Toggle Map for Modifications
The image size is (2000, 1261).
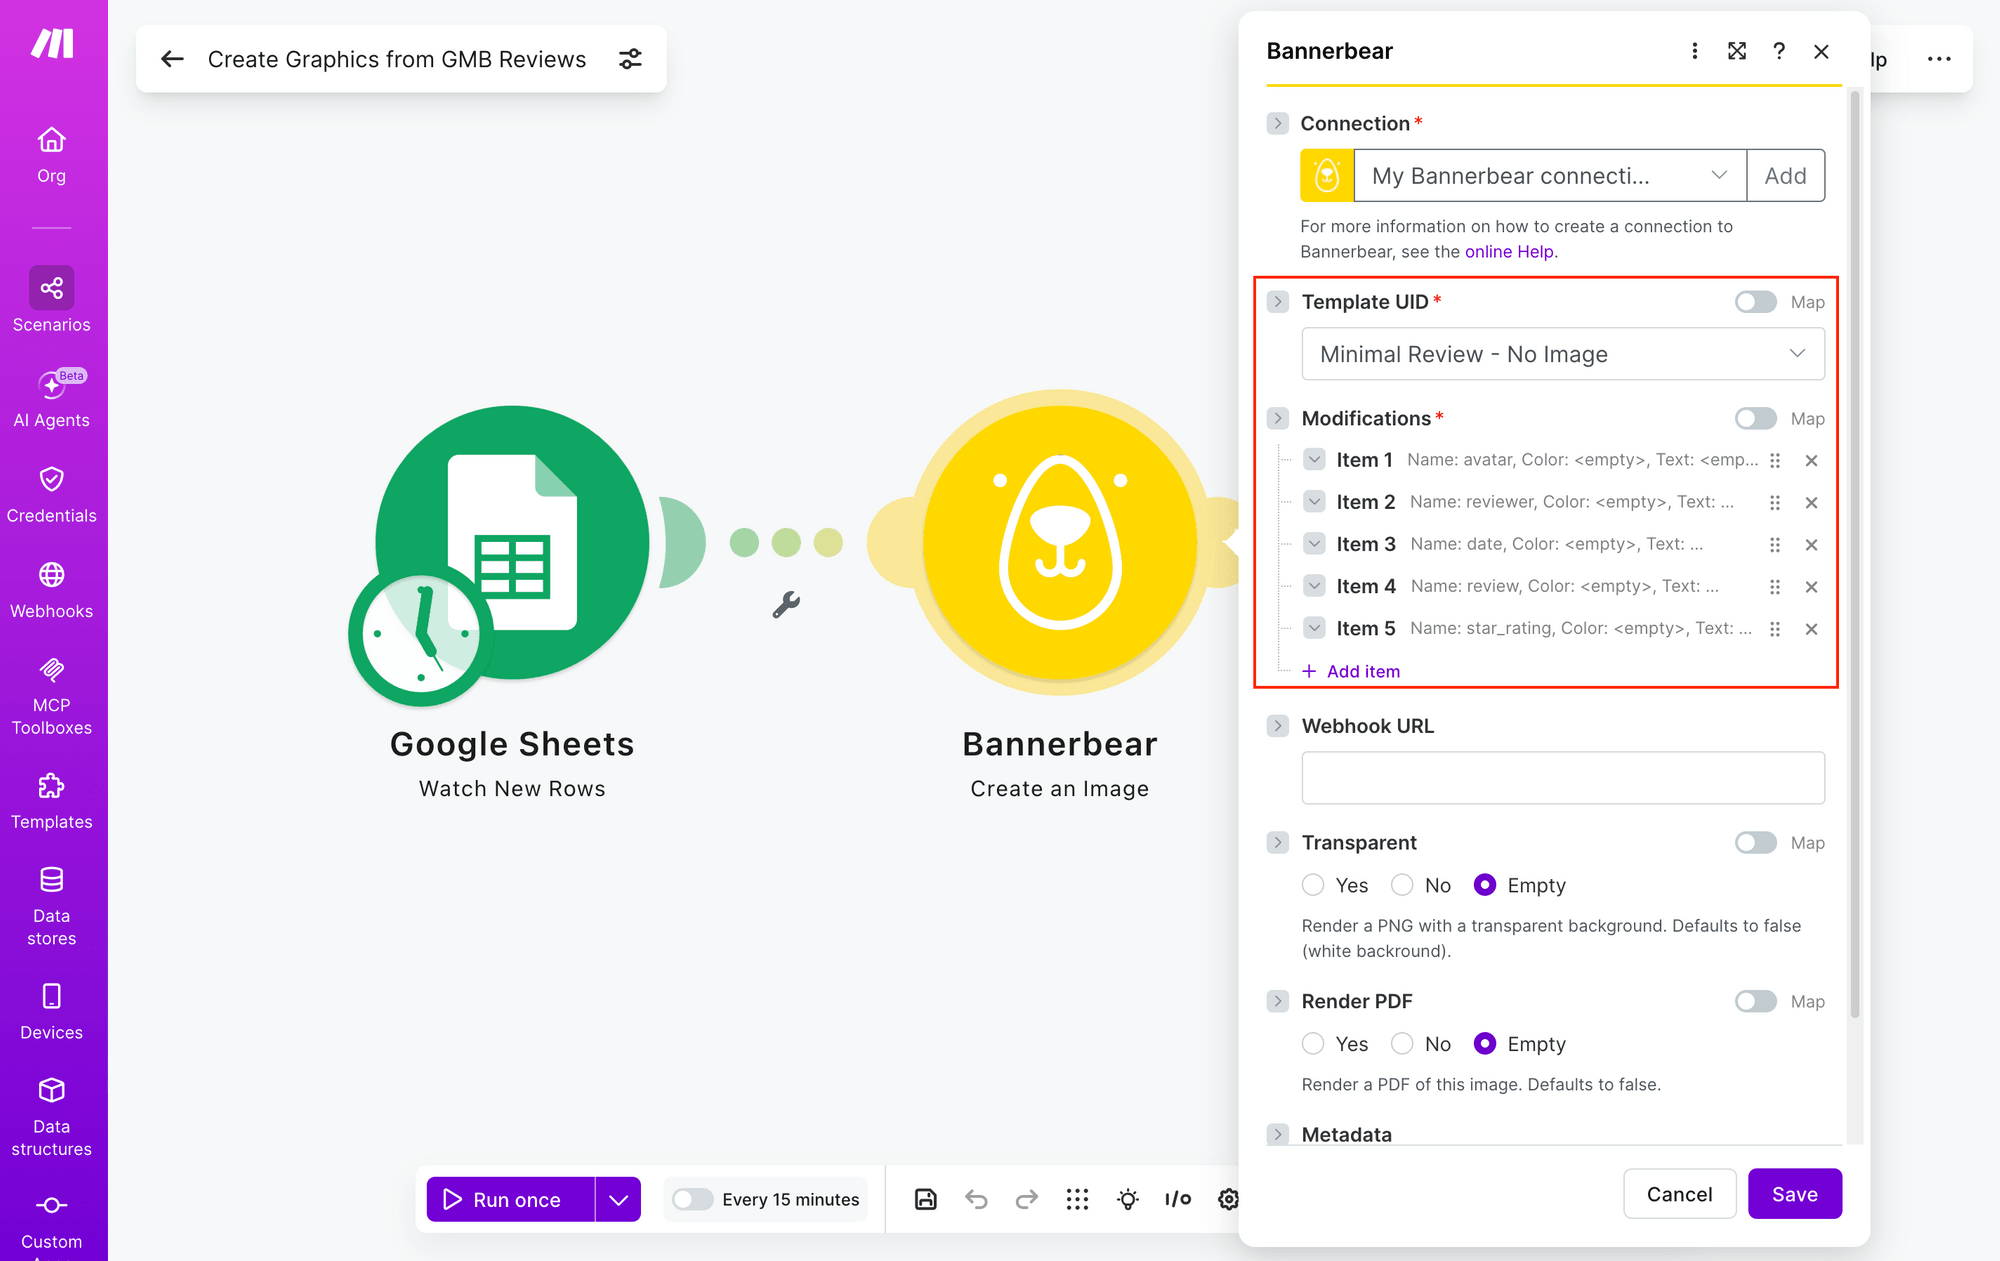(1755, 418)
